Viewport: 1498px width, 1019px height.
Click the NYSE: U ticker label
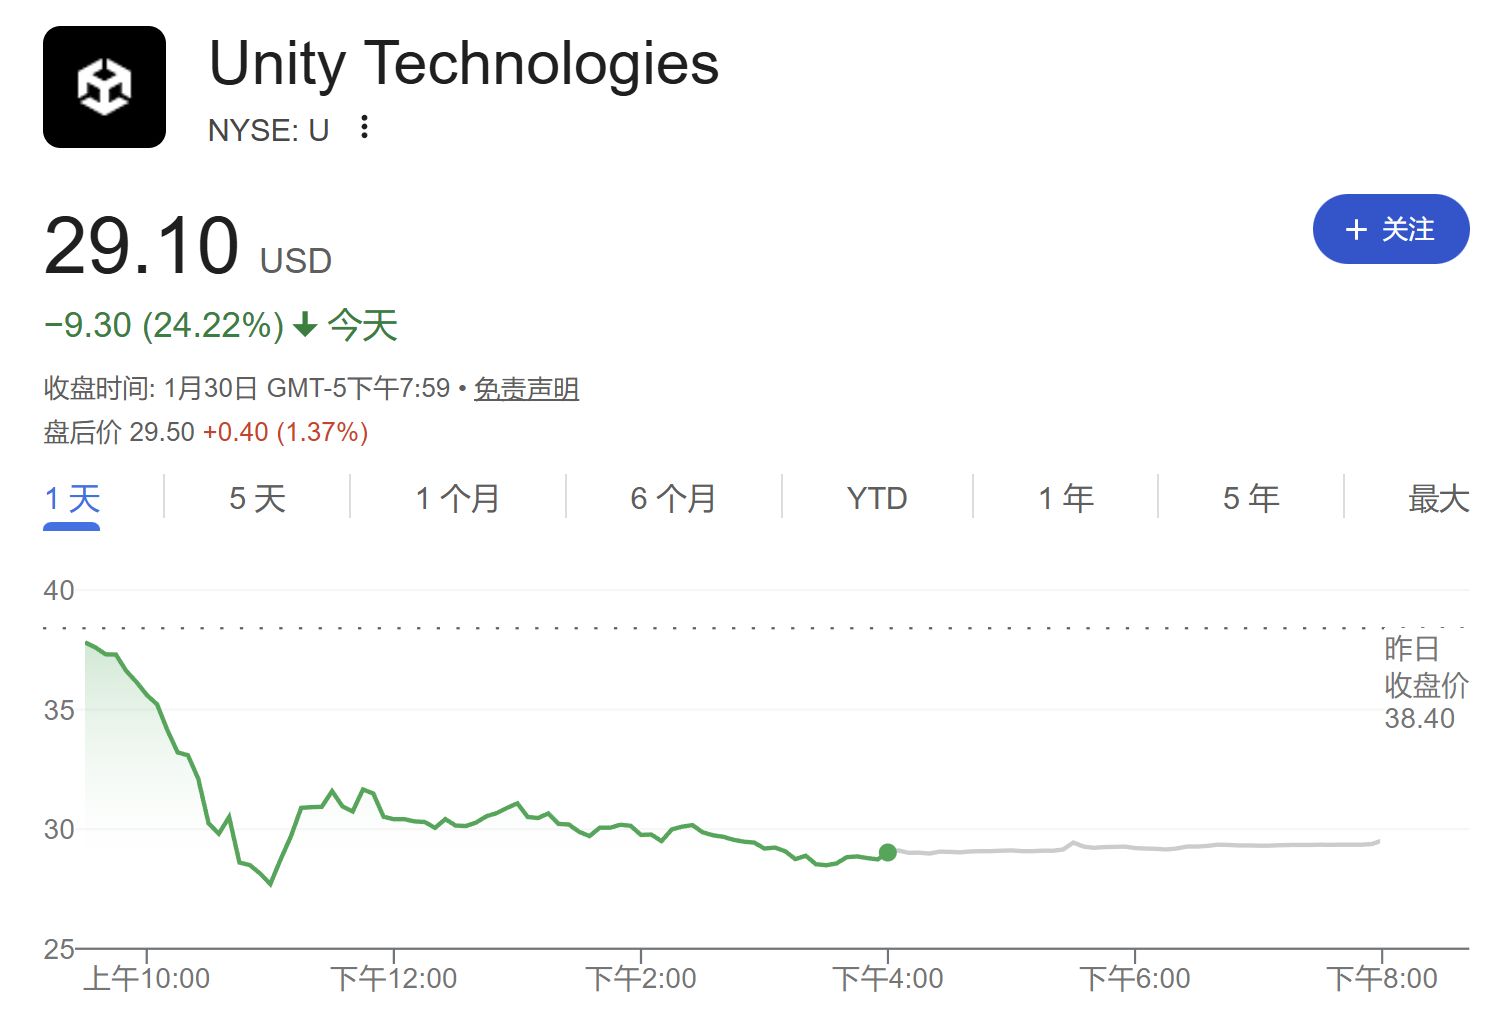coord(268,130)
